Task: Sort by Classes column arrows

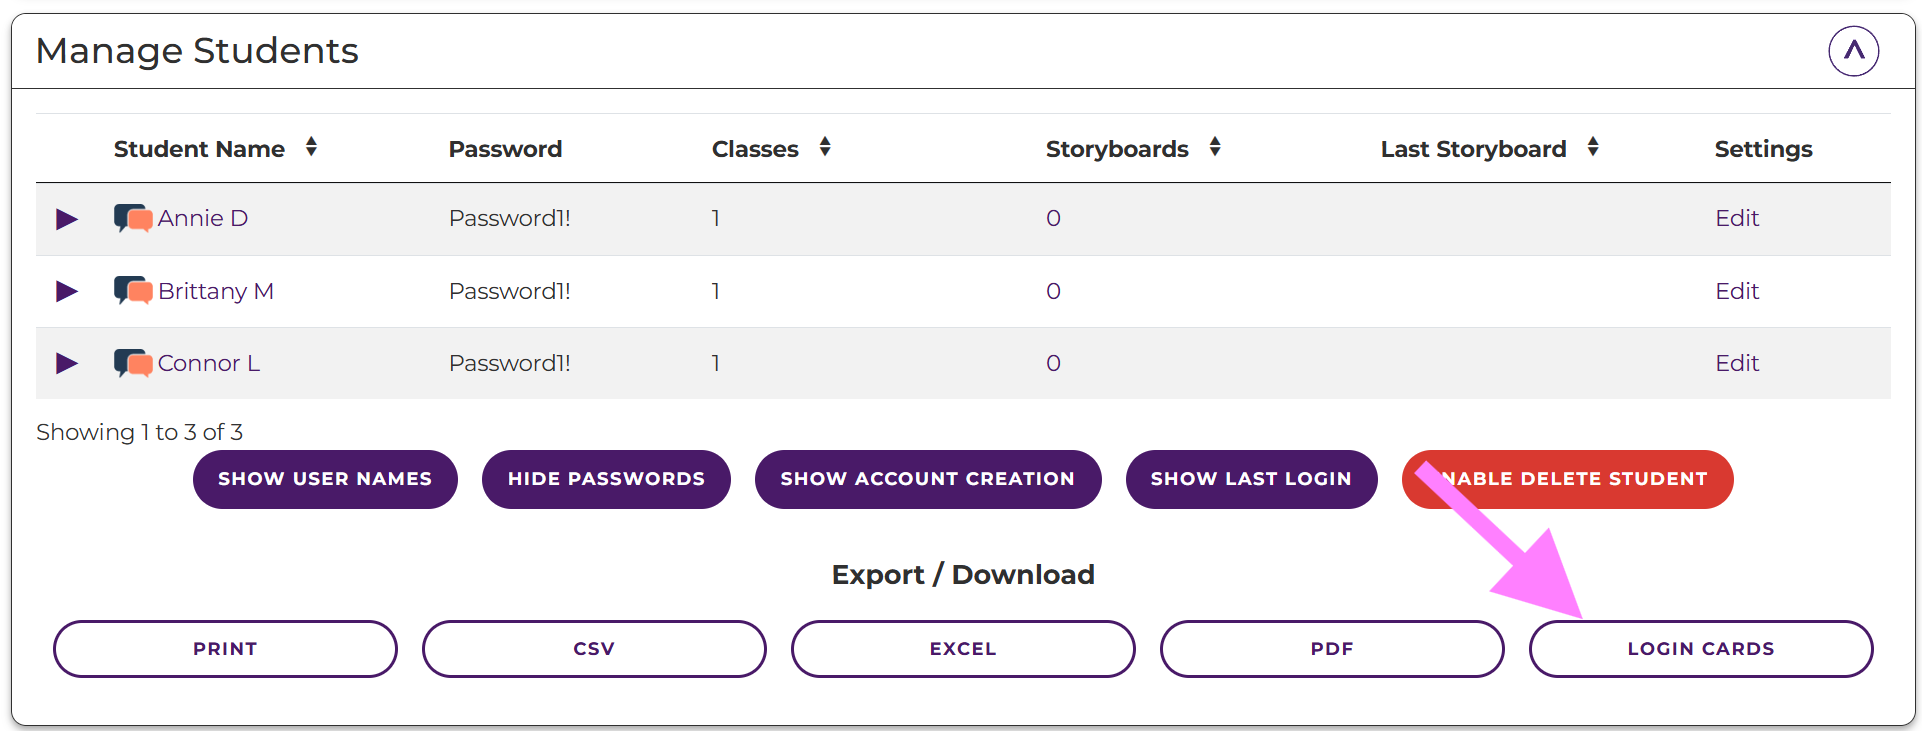Action: point(825,148)
